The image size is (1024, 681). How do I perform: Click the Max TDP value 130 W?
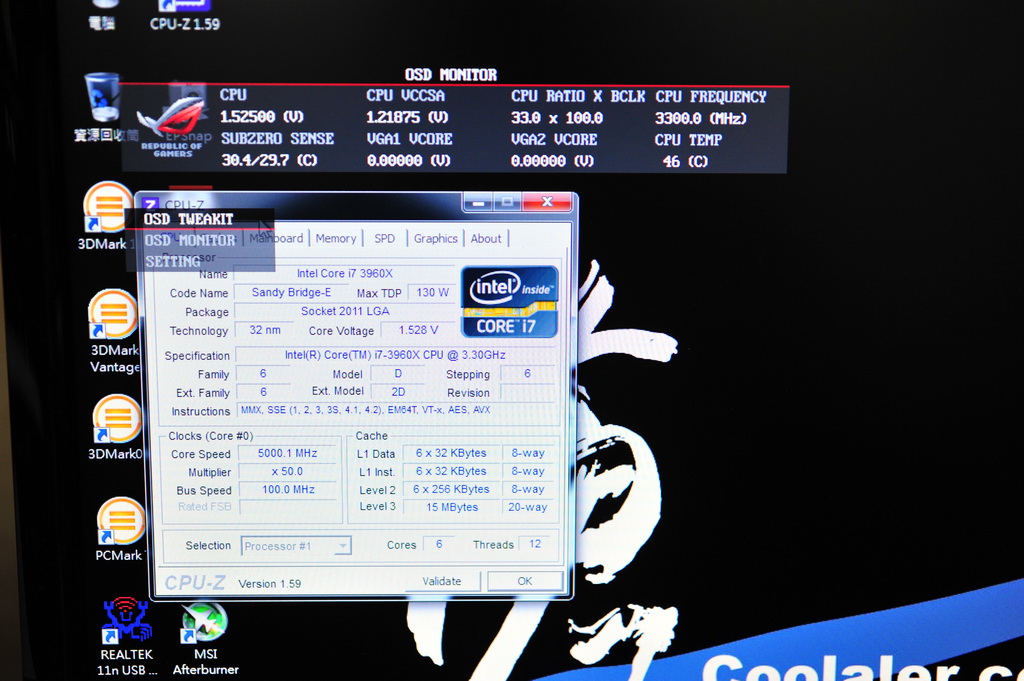(x=432, y=293)
